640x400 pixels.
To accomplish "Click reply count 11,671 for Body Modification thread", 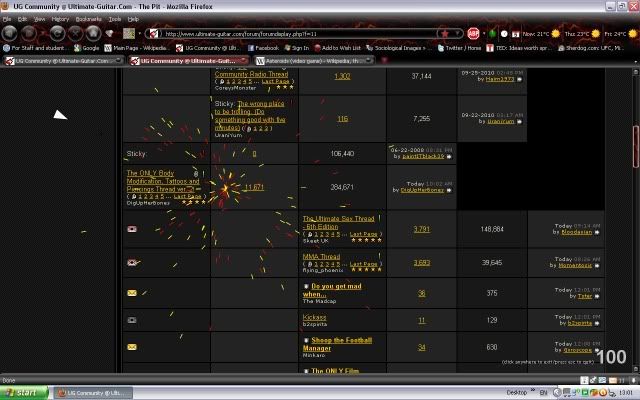I will 254,187.
